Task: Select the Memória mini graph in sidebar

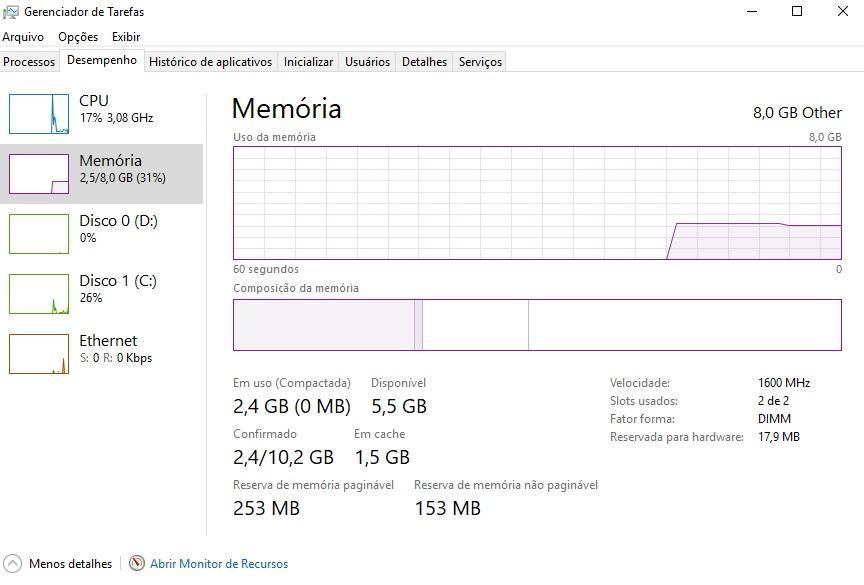Action: click(39, 174)
